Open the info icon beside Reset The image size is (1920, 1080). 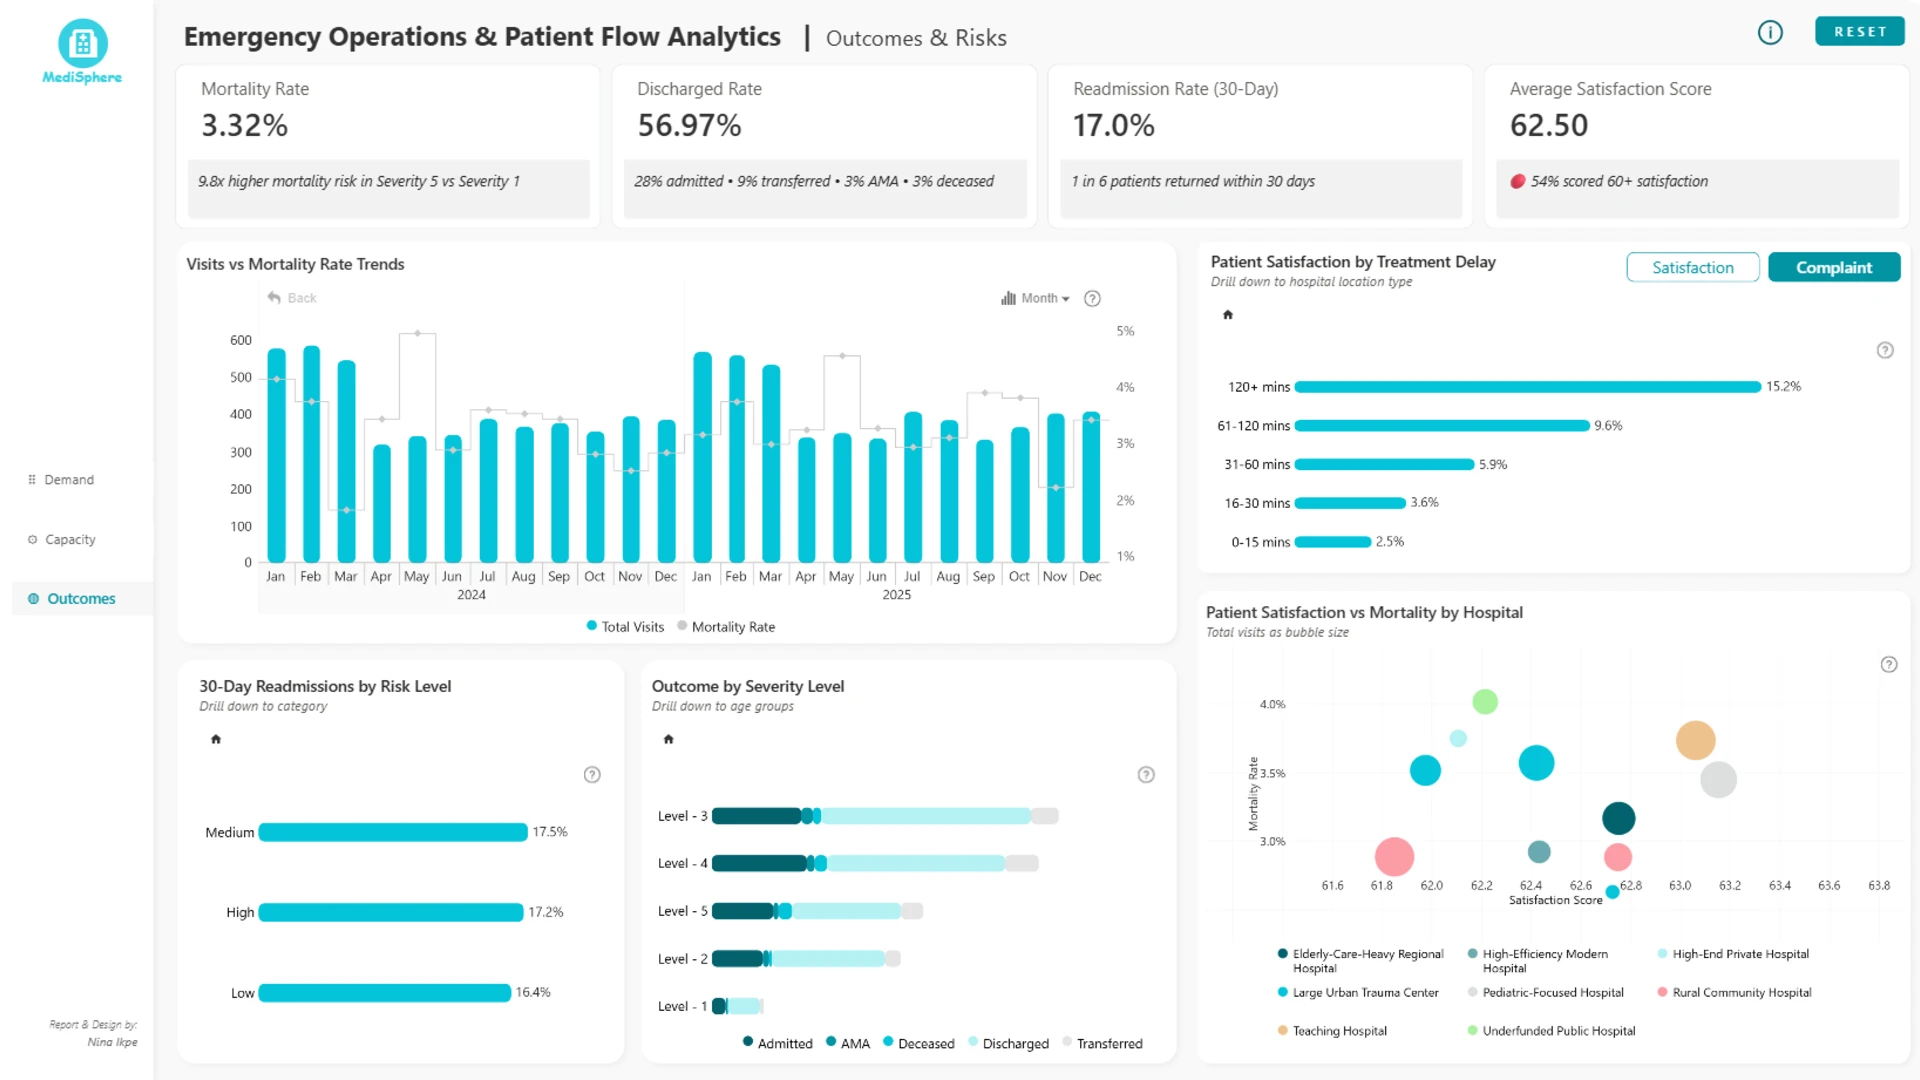pos(1770,32)
